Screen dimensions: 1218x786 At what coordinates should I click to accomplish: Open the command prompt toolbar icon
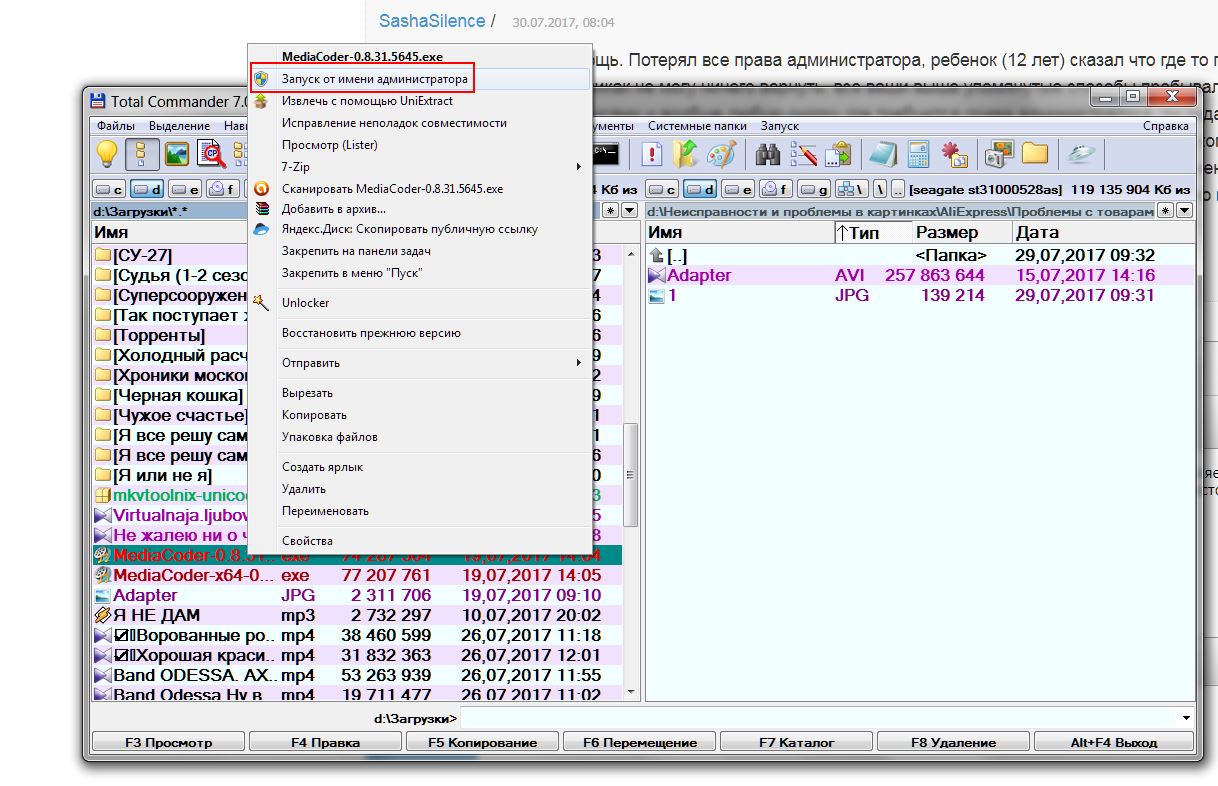coord(607,153)
